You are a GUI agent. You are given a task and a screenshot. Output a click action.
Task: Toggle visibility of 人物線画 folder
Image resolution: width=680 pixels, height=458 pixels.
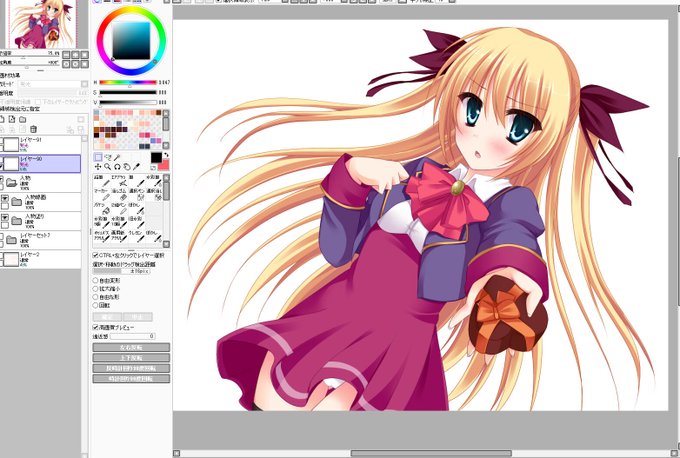pyautogui.click(x=5, y=198)
